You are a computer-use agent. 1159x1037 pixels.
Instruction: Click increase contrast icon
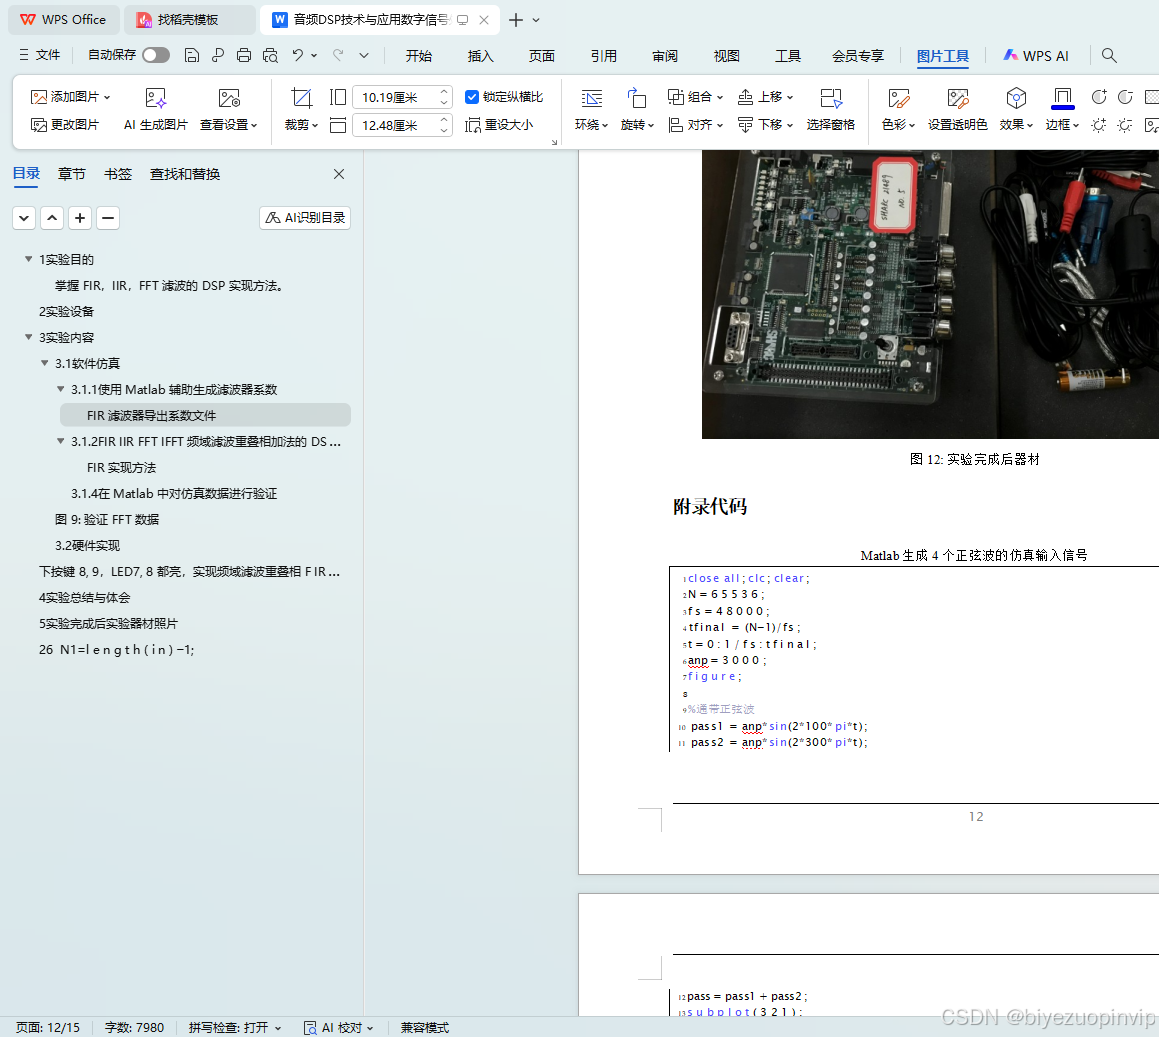coord(1099,97)
